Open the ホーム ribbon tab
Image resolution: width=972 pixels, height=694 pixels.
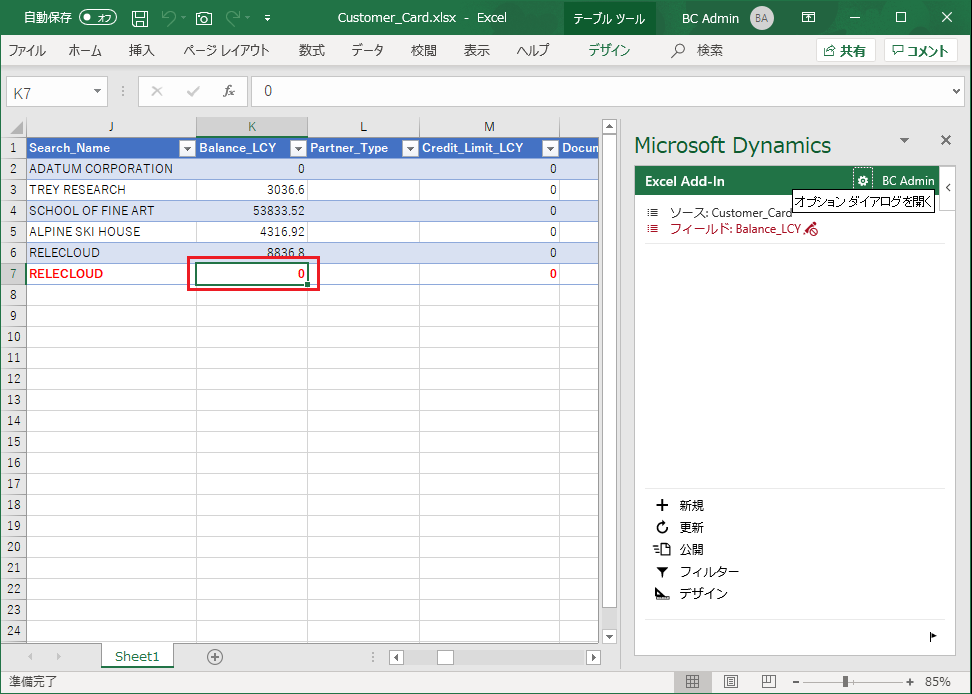tap(85, 50)
